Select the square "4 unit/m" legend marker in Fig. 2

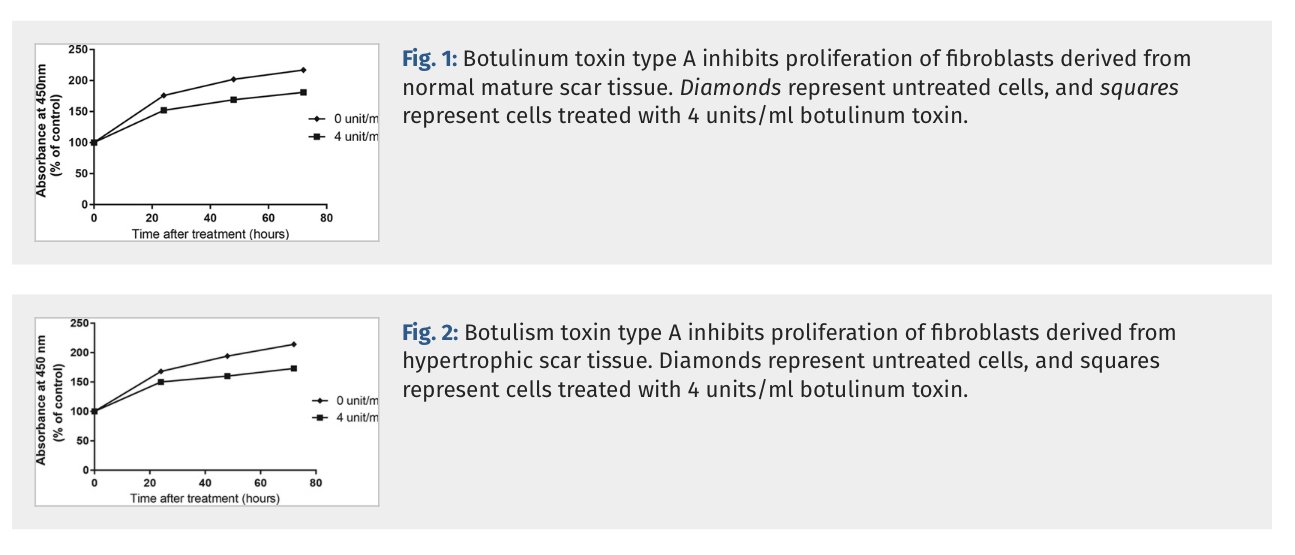(320, 417)
